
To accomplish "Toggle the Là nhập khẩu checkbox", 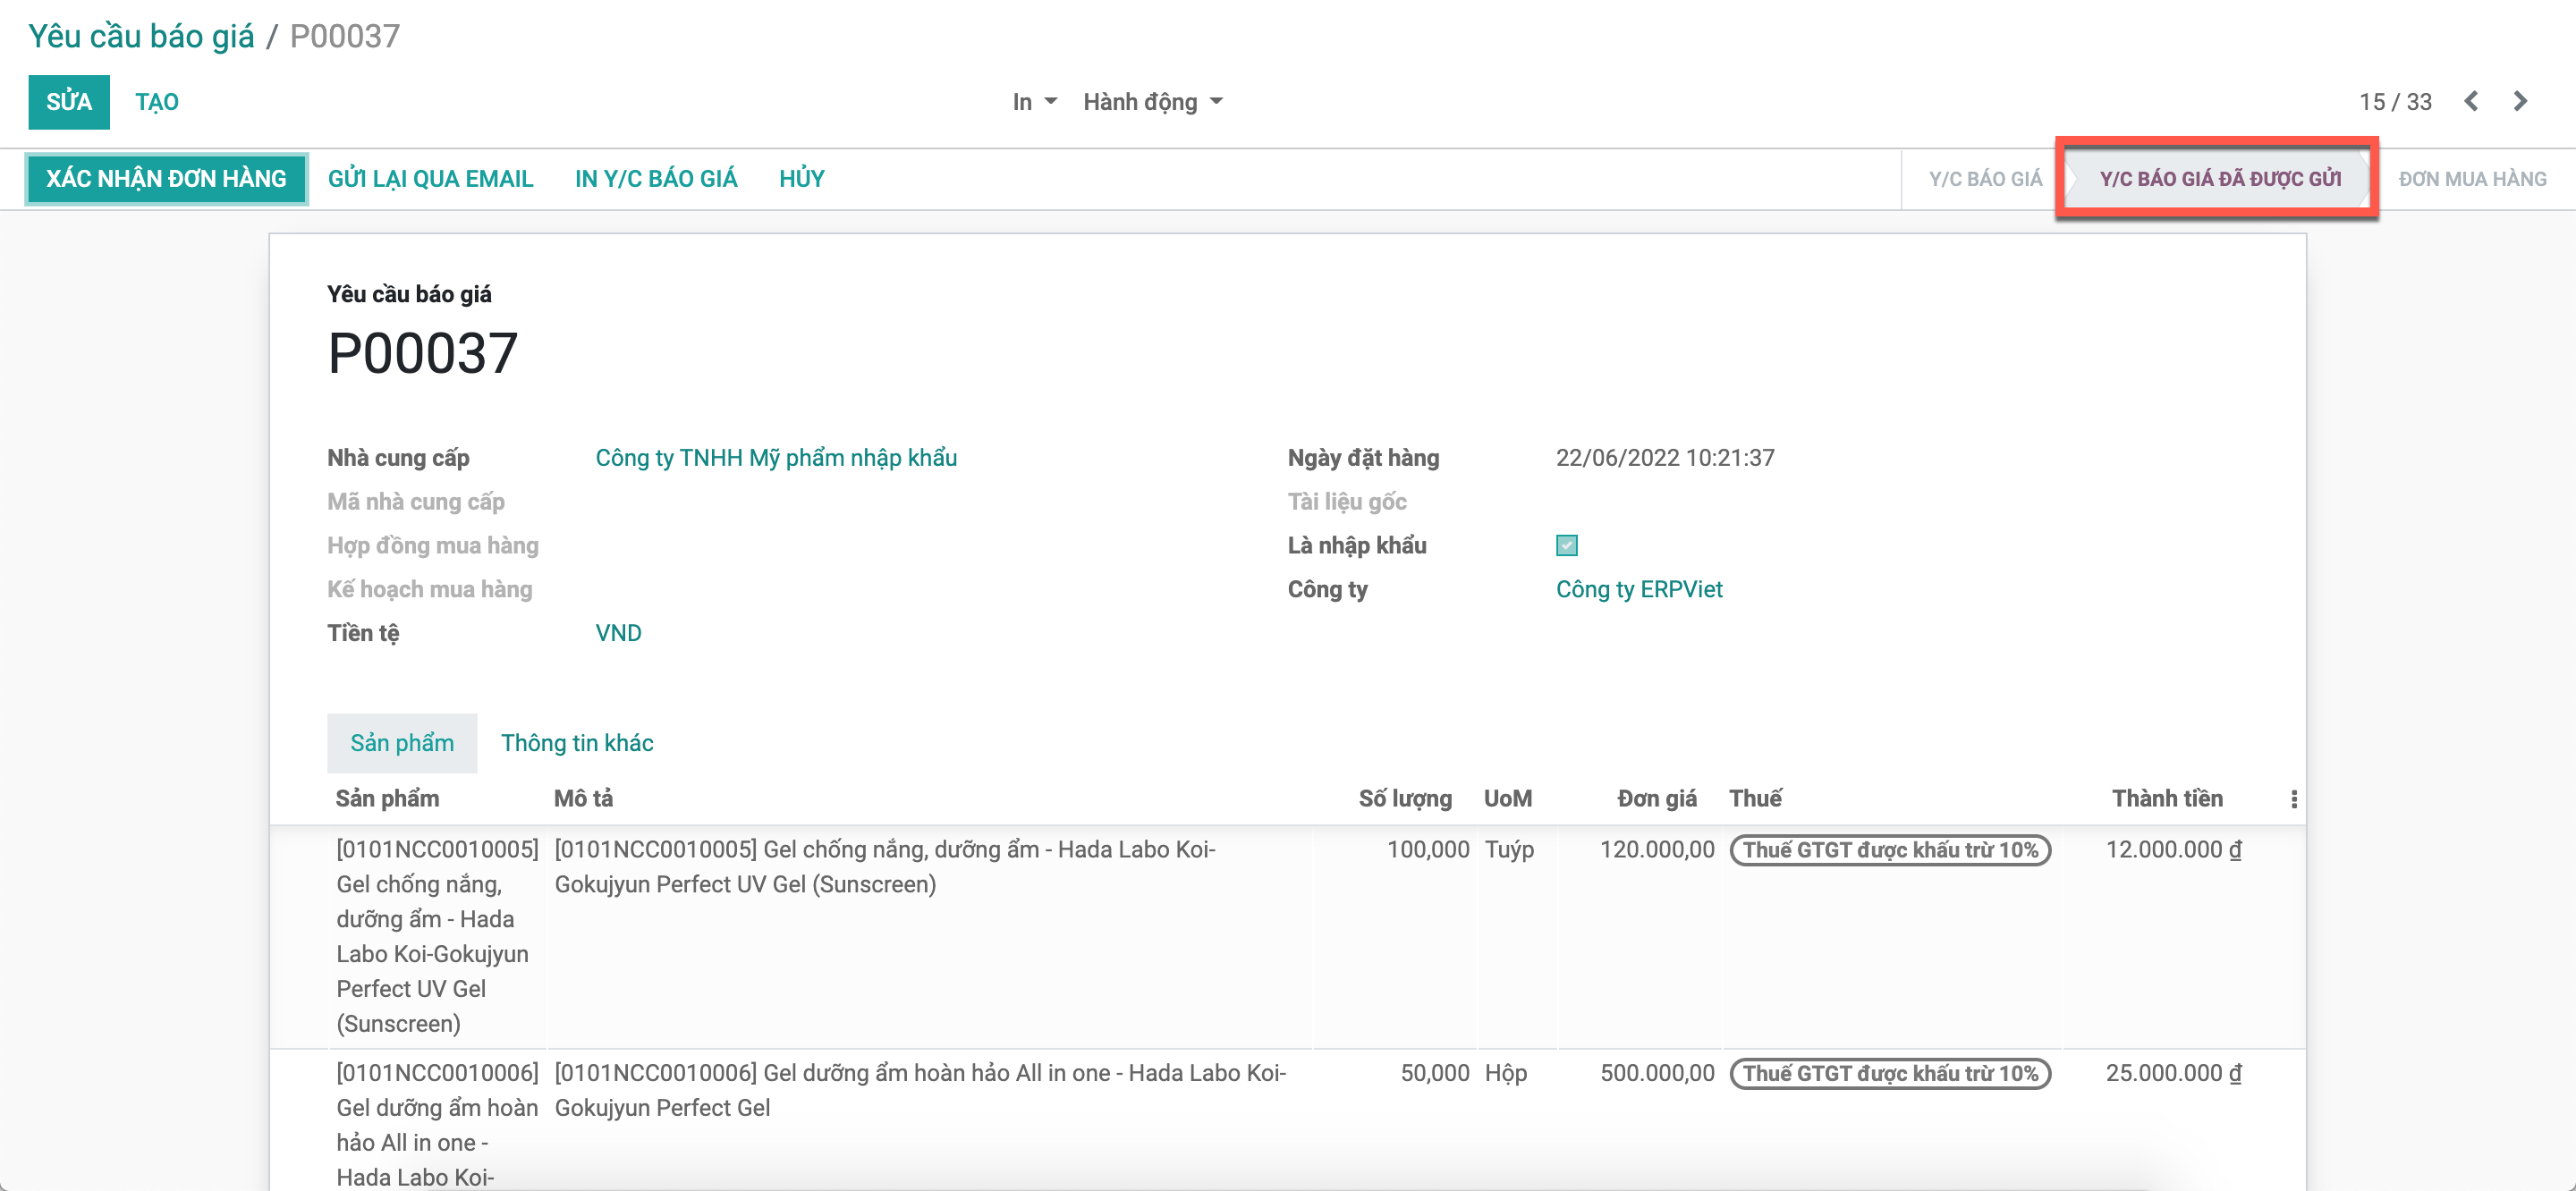I will 1566,545.
